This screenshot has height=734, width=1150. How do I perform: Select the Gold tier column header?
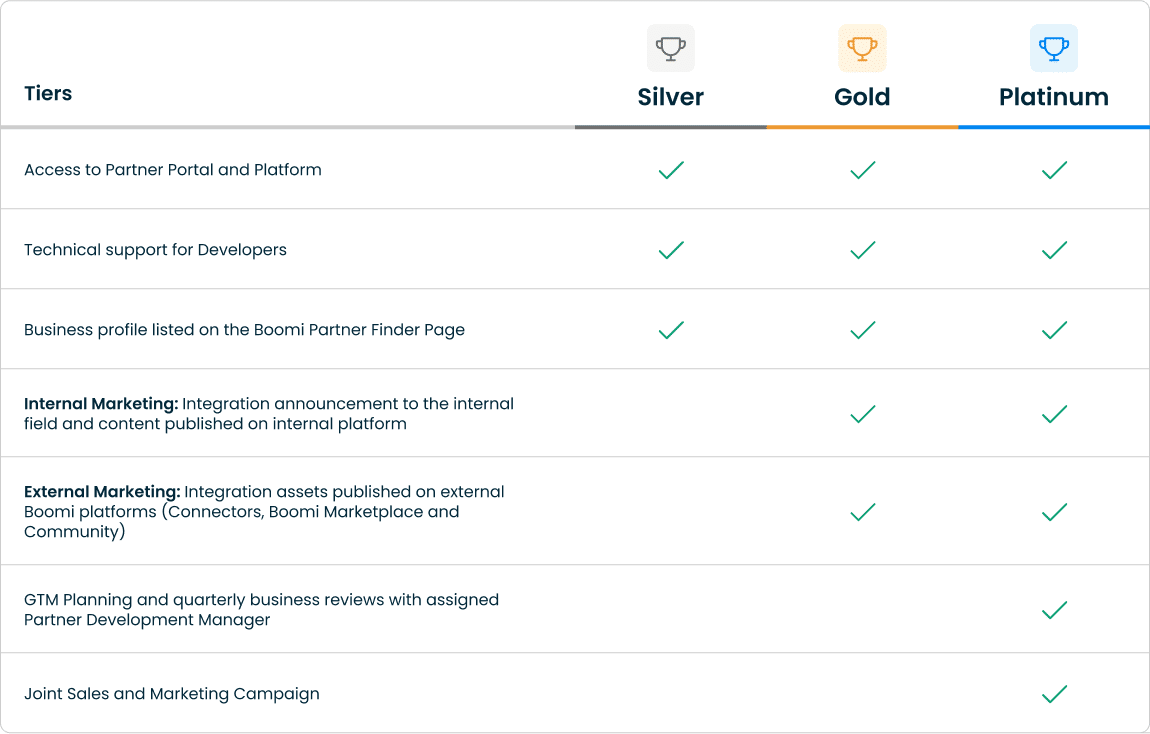pos(862,96)
